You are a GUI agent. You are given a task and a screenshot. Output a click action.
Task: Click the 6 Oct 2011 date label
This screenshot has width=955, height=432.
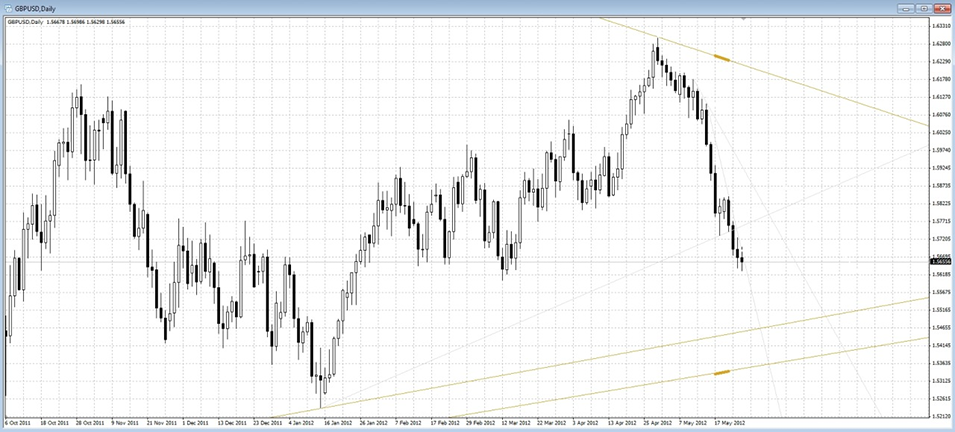coord(18,422)
